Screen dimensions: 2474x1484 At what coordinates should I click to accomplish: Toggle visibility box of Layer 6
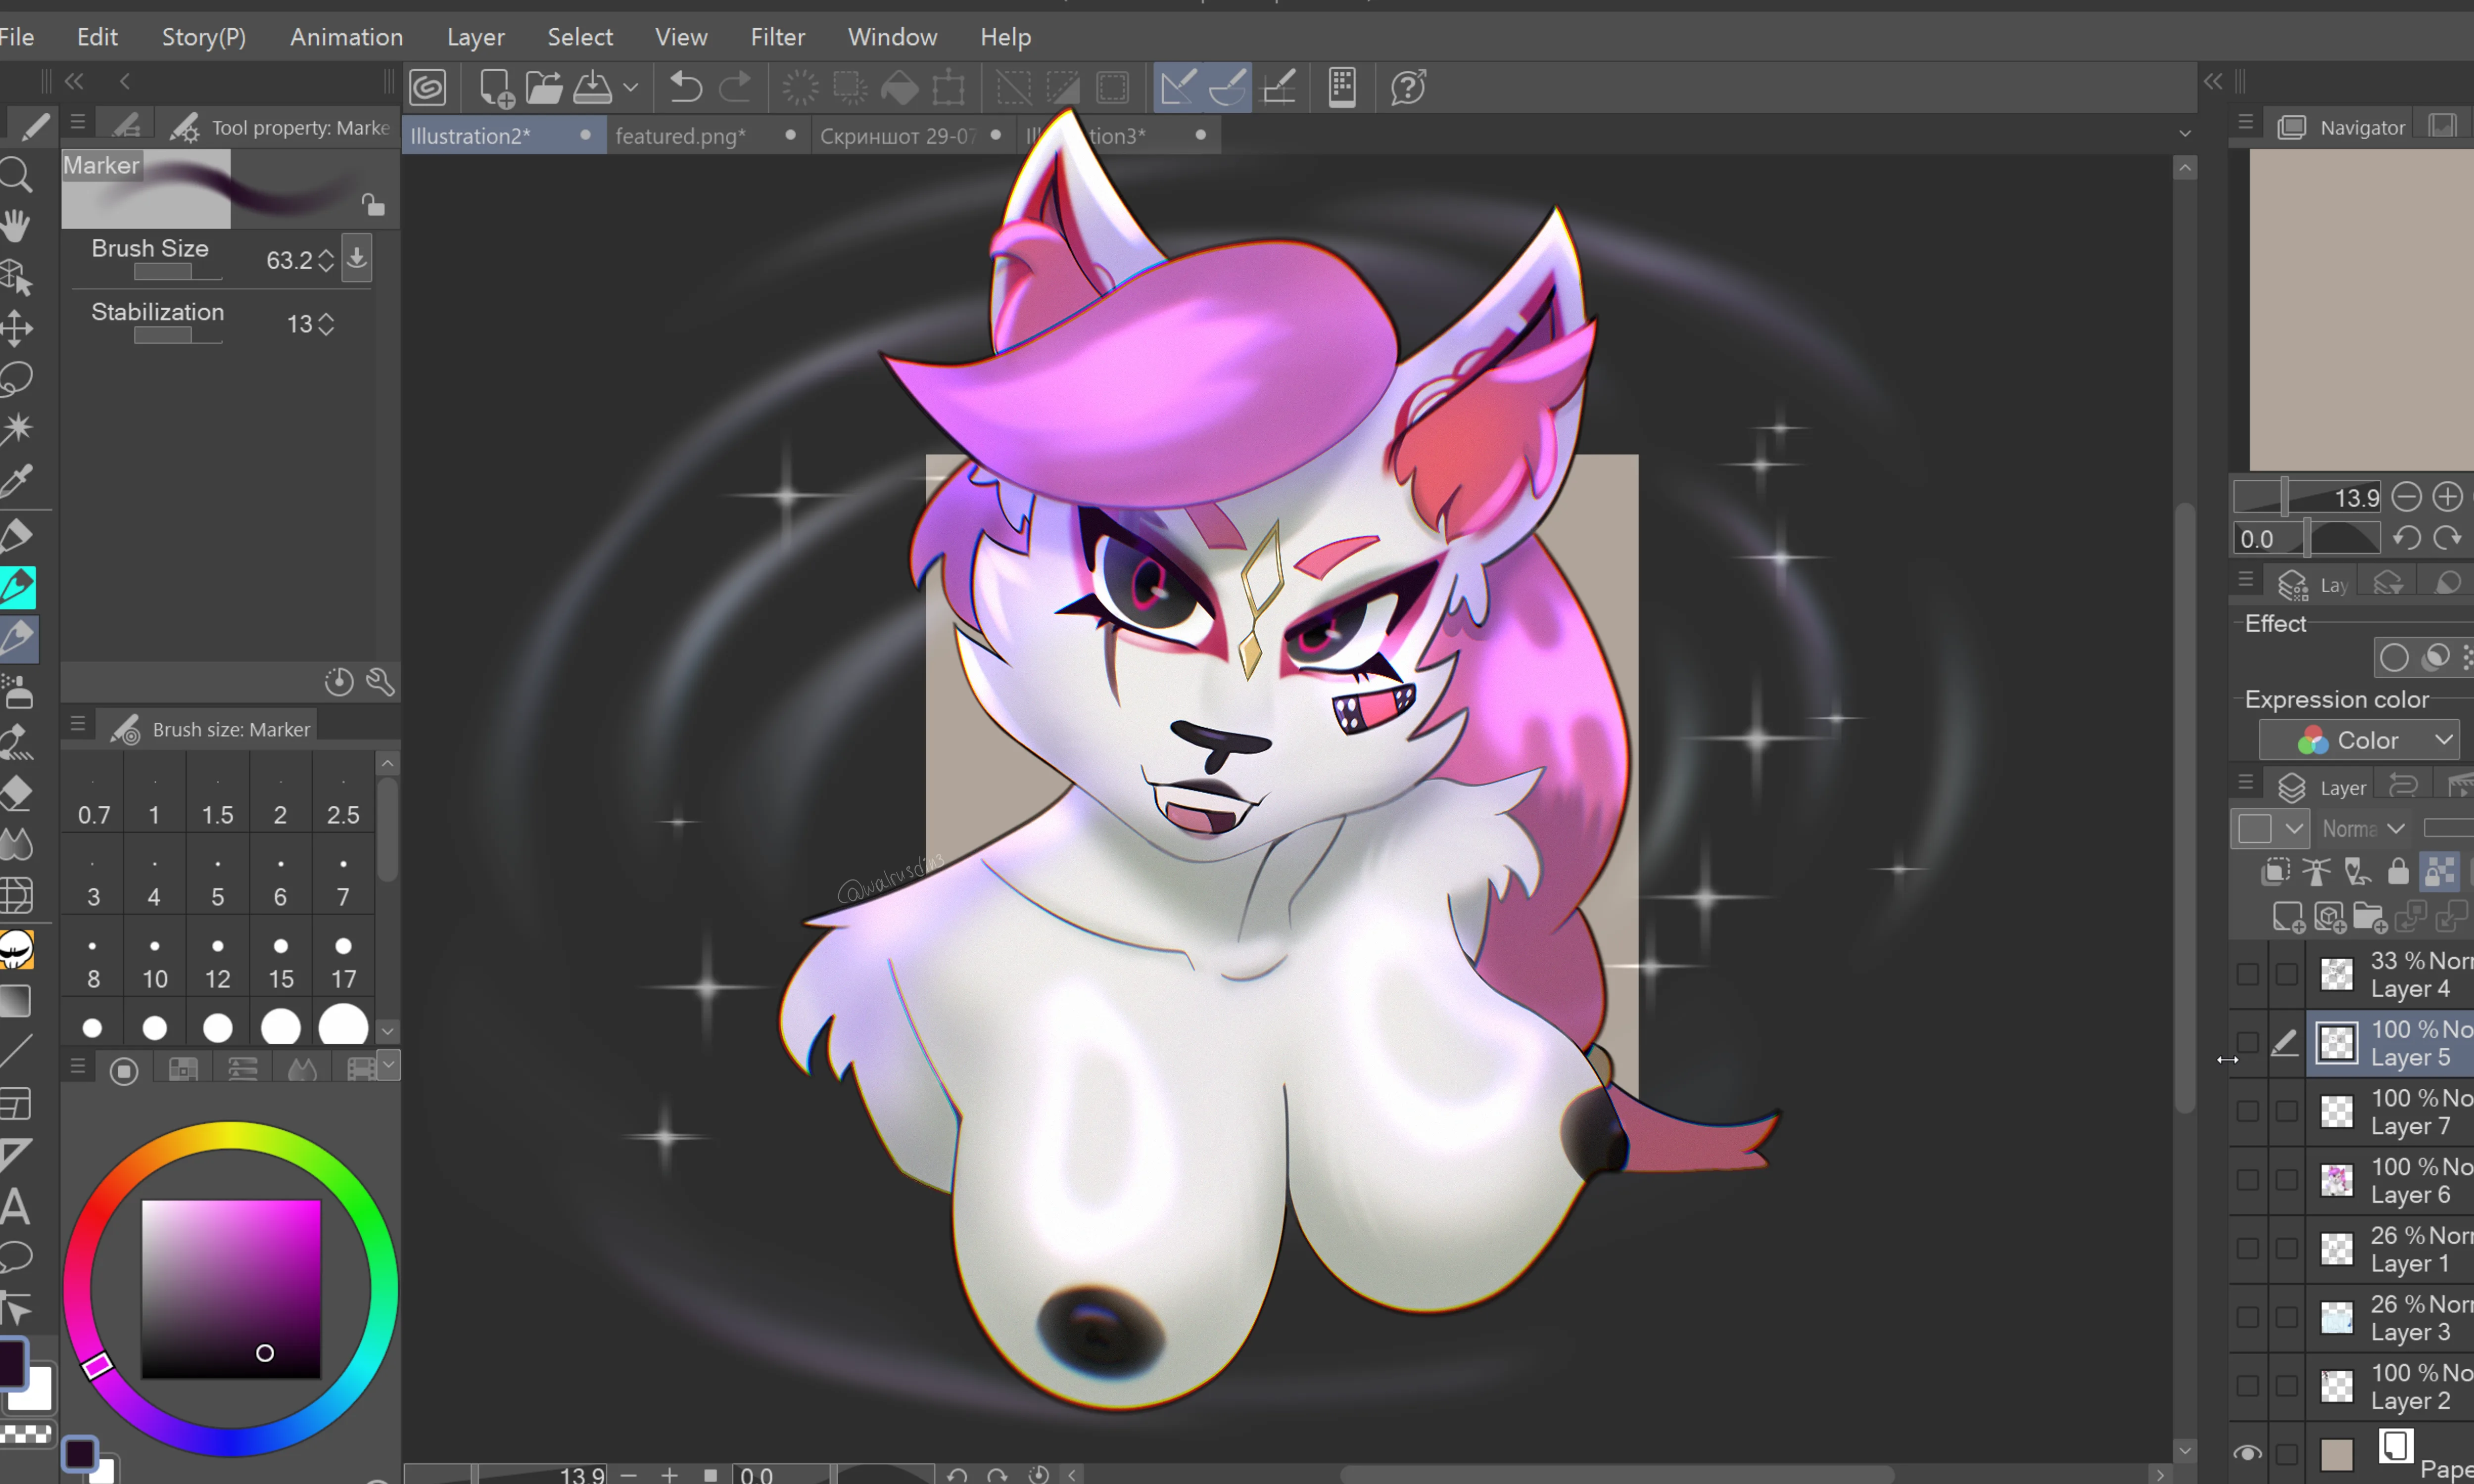2247,1180
